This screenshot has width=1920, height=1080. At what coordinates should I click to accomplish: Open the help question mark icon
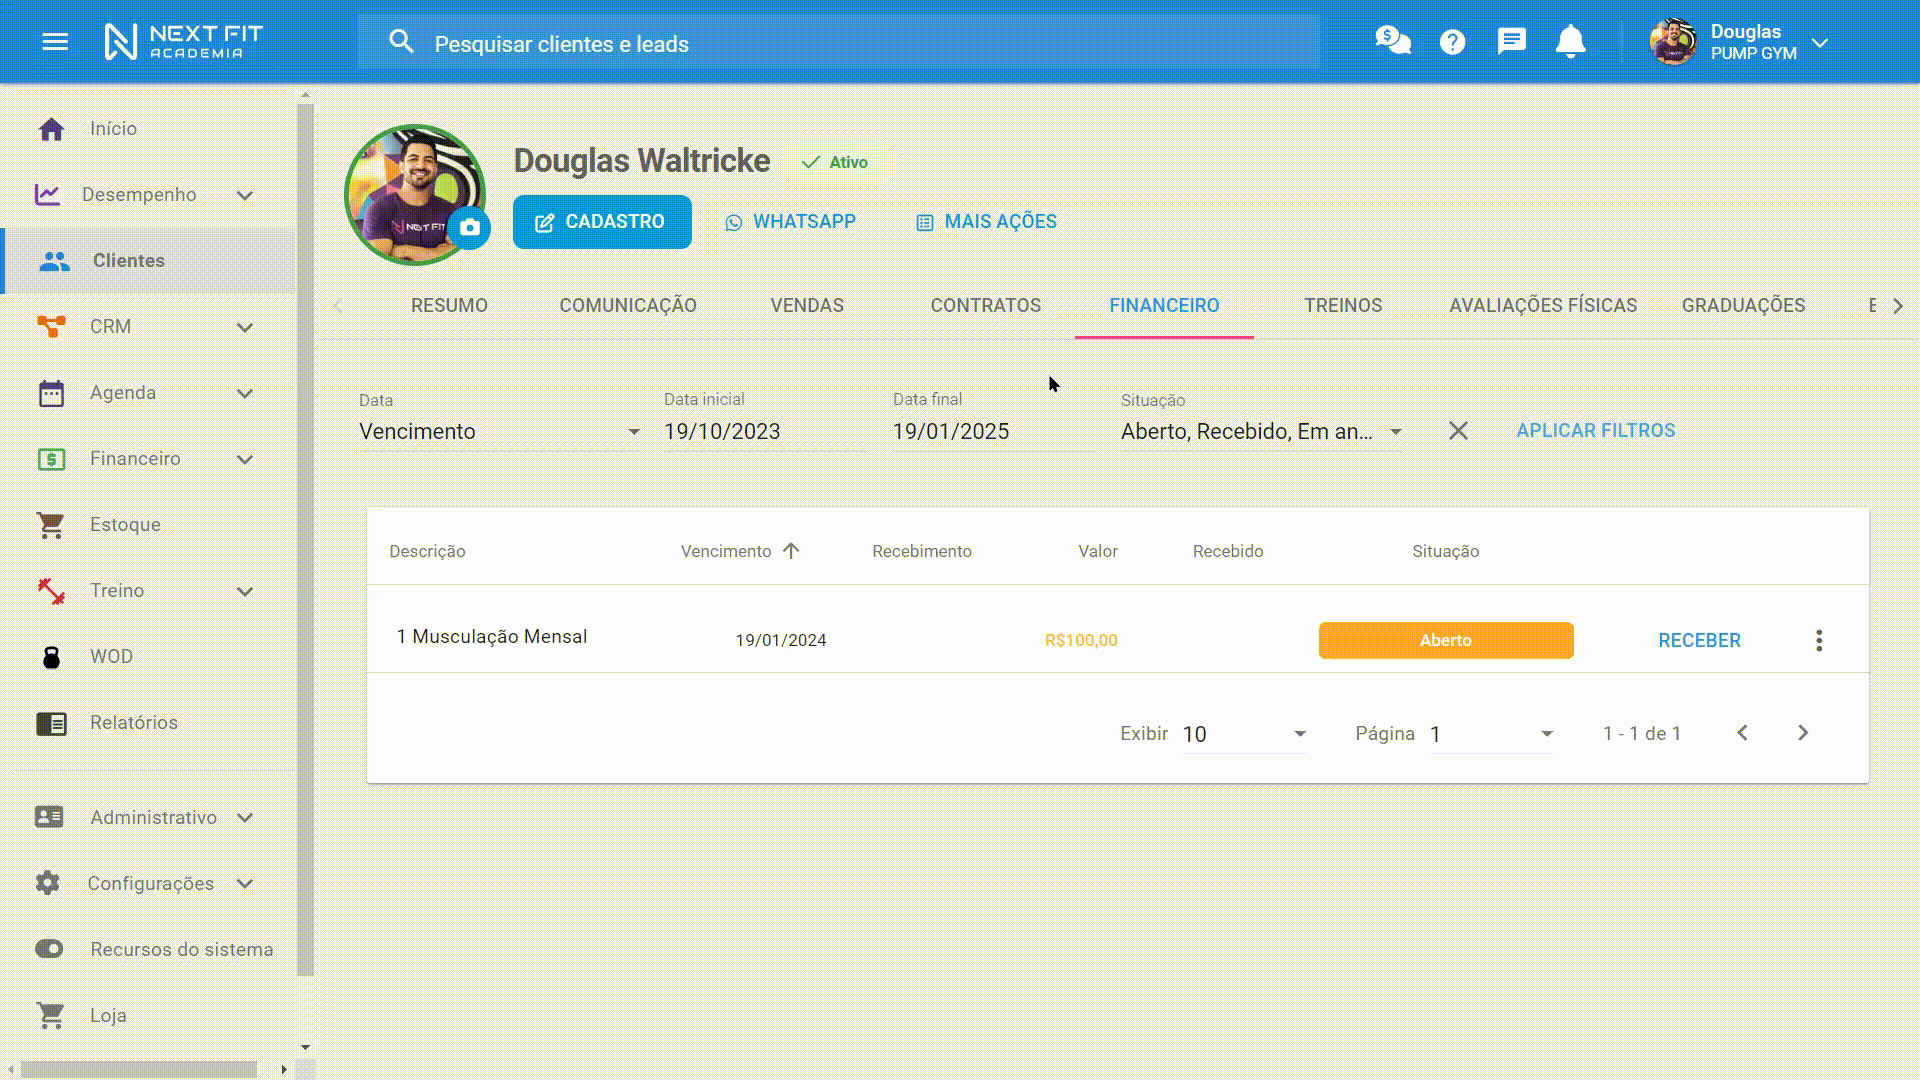coord(1452,42)
